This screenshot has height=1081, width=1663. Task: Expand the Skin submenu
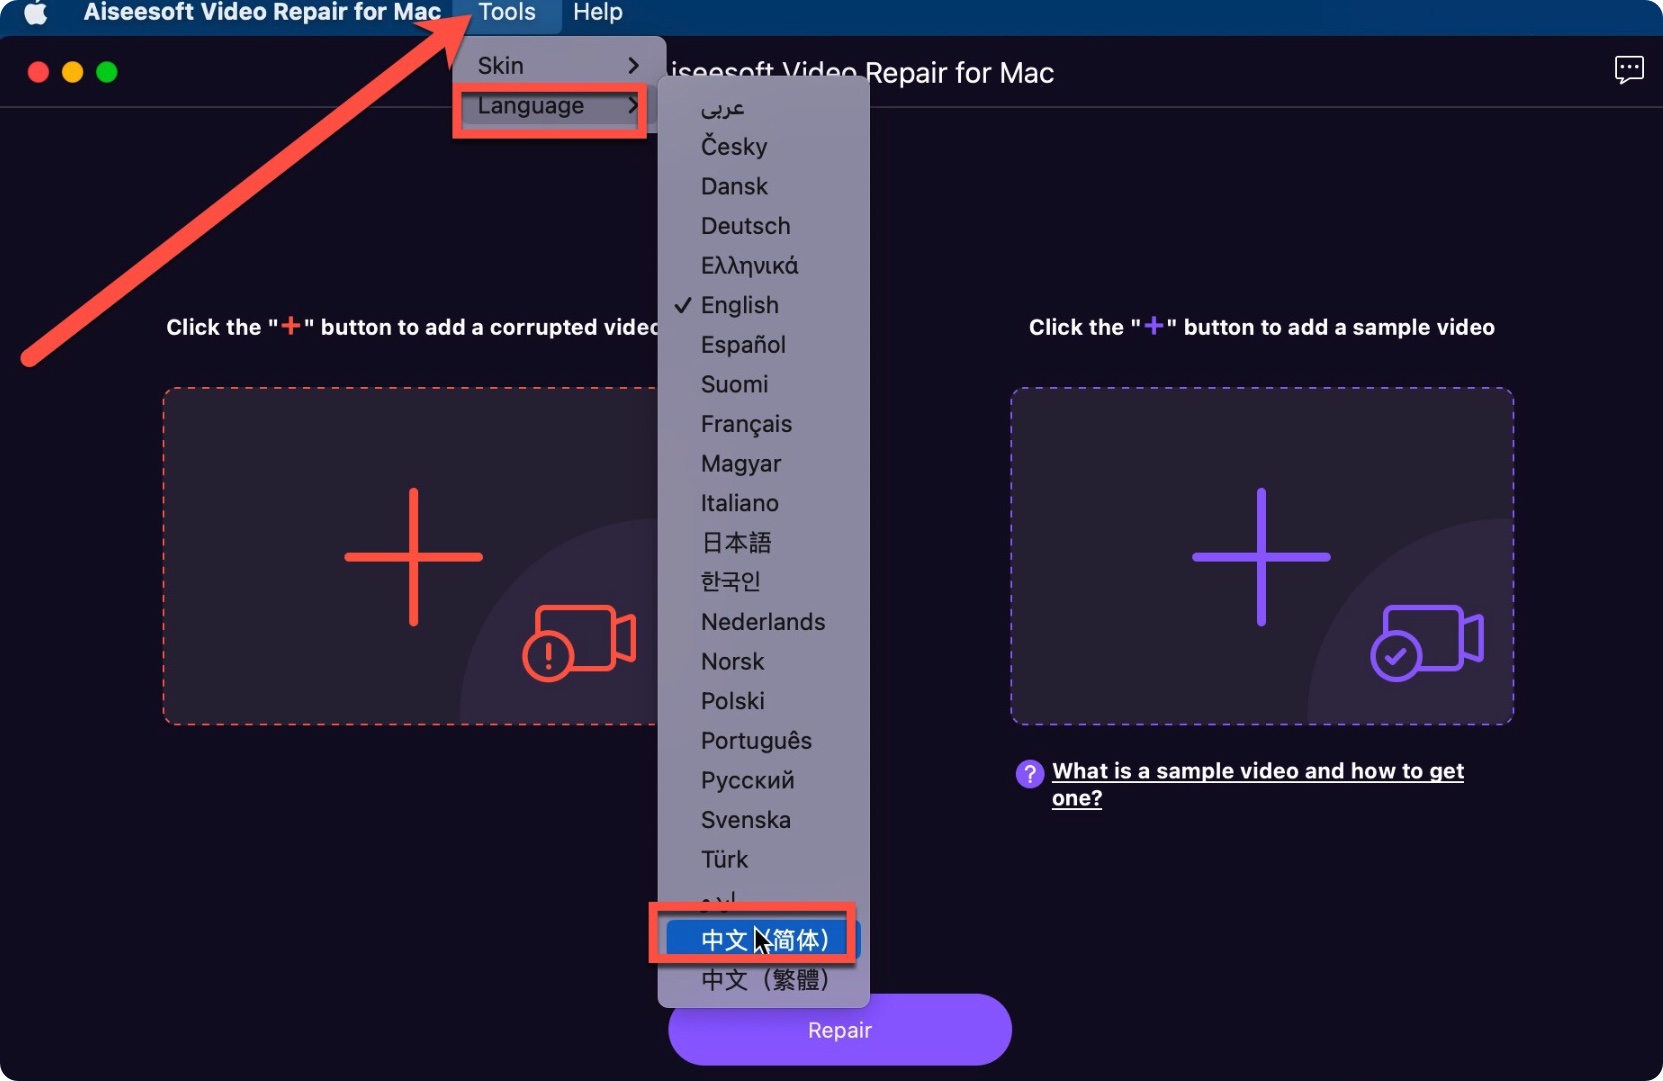coord(558,66)
